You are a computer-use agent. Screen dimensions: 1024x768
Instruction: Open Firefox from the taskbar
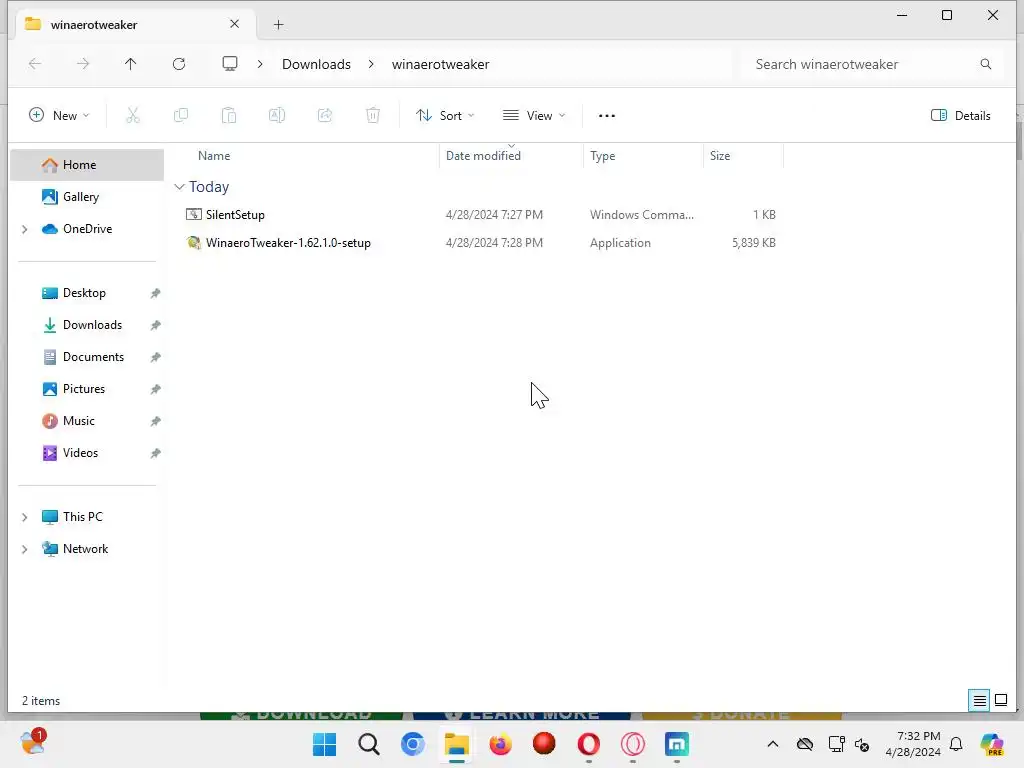pyautogui.click(x=501, y=744)
